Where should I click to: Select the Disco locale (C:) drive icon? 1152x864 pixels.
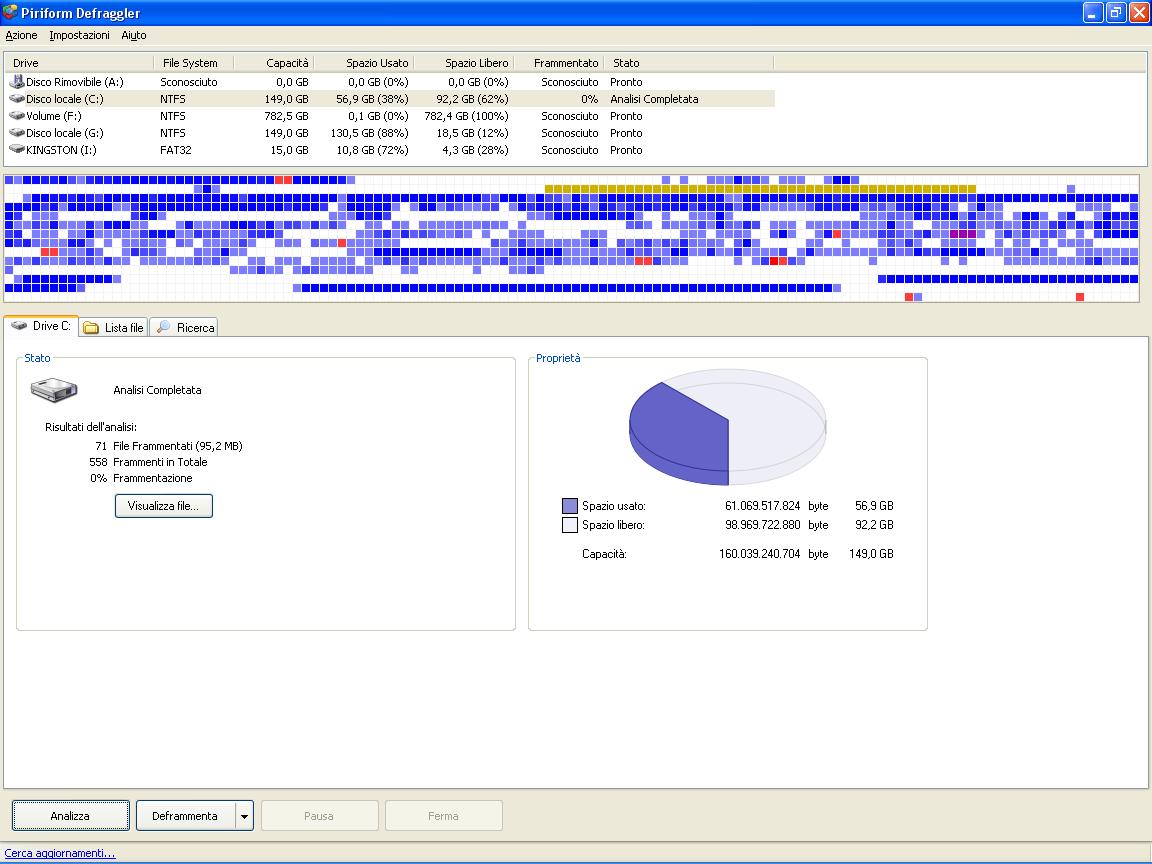click(x=17, y=98)
